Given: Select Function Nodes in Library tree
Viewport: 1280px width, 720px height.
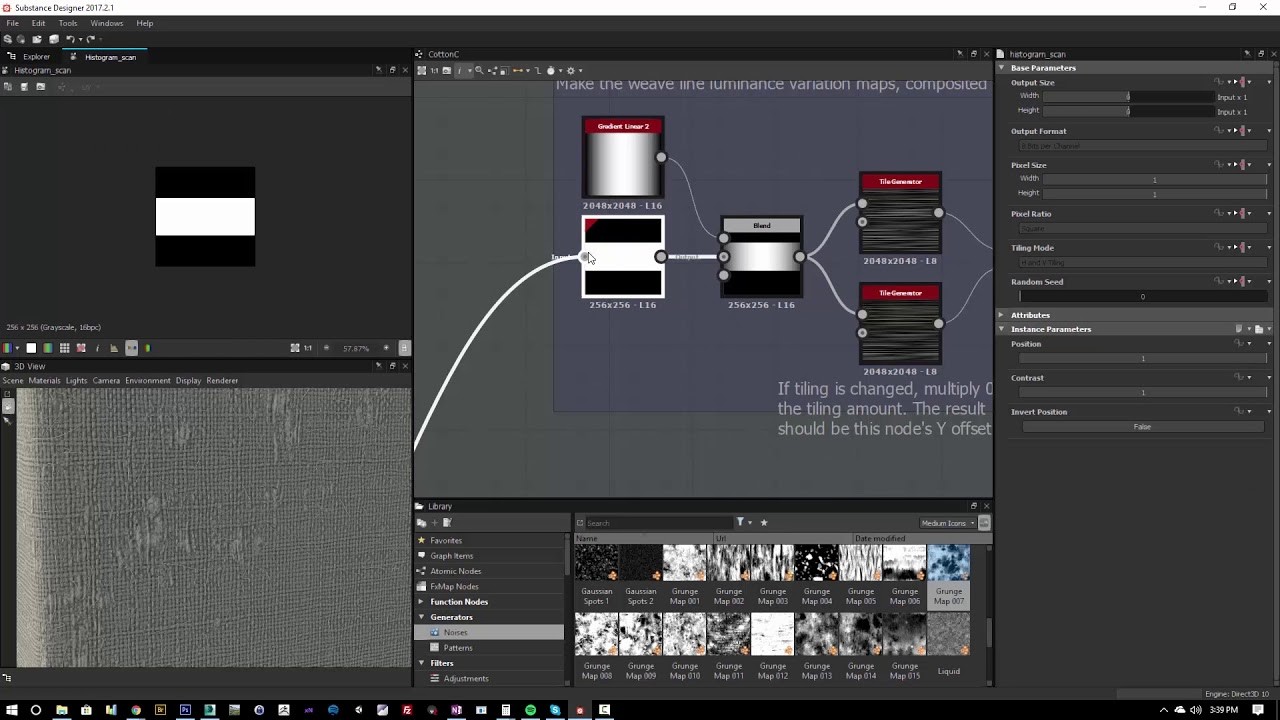Looking at the screenshot, I should tap(459, 602).
